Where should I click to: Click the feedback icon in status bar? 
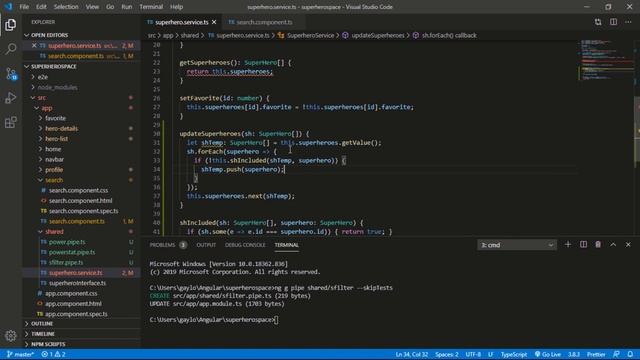coord(616,354)
